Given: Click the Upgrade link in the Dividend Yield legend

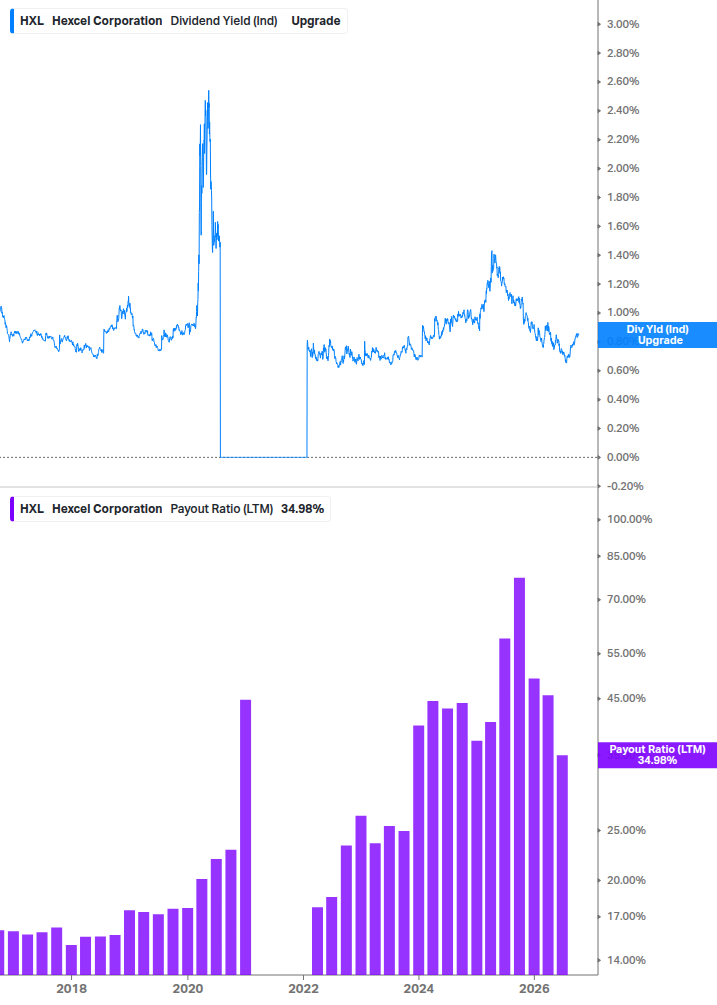Looking at the screenshot, I should (x=315, y=21).
